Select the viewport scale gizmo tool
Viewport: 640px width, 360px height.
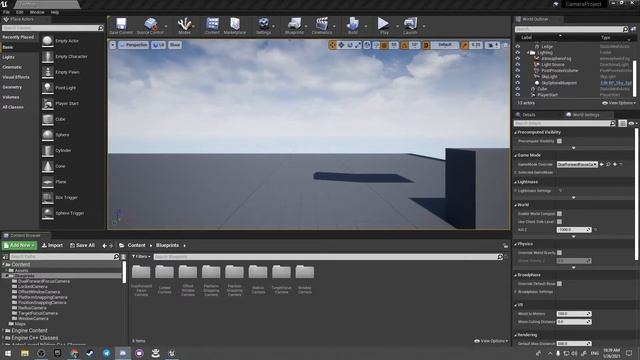358,45
